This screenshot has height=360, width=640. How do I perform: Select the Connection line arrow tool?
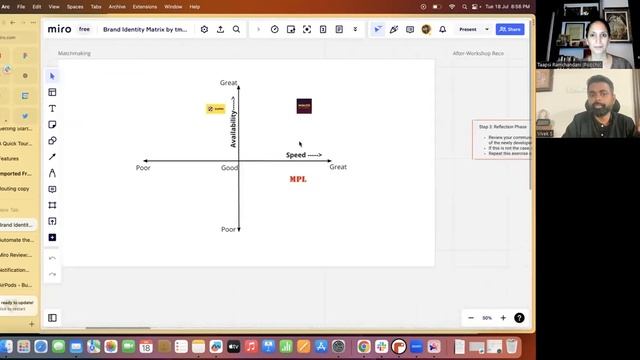tap(52, 157)
